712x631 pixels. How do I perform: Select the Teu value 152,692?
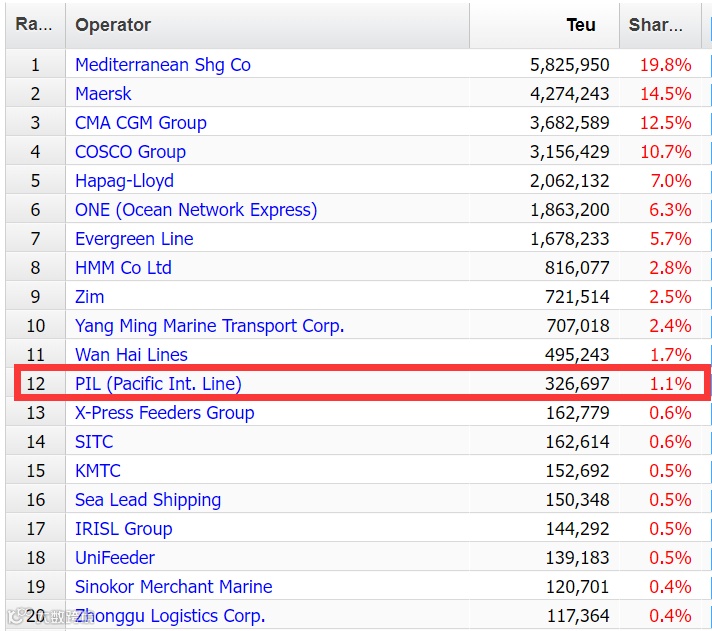tap(578, 471)
